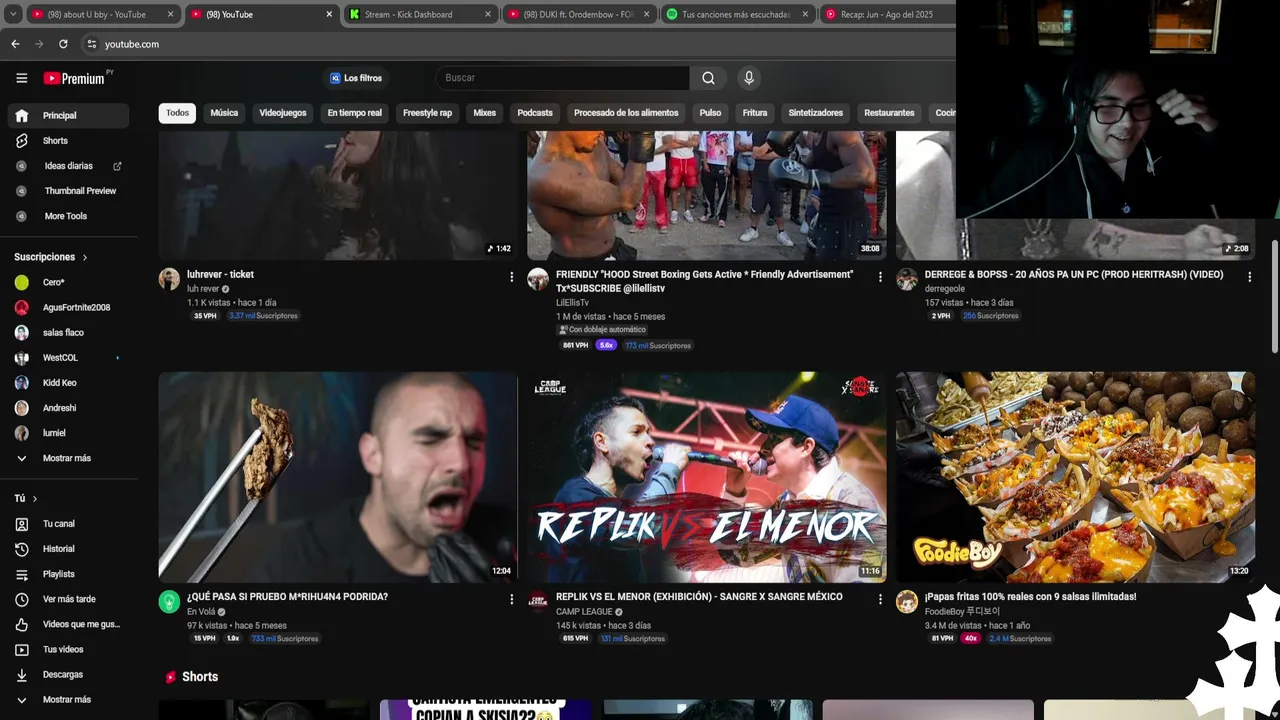Open Tus videos page
This screenshot has width=1280, height=720.
[x=68, y=649]
